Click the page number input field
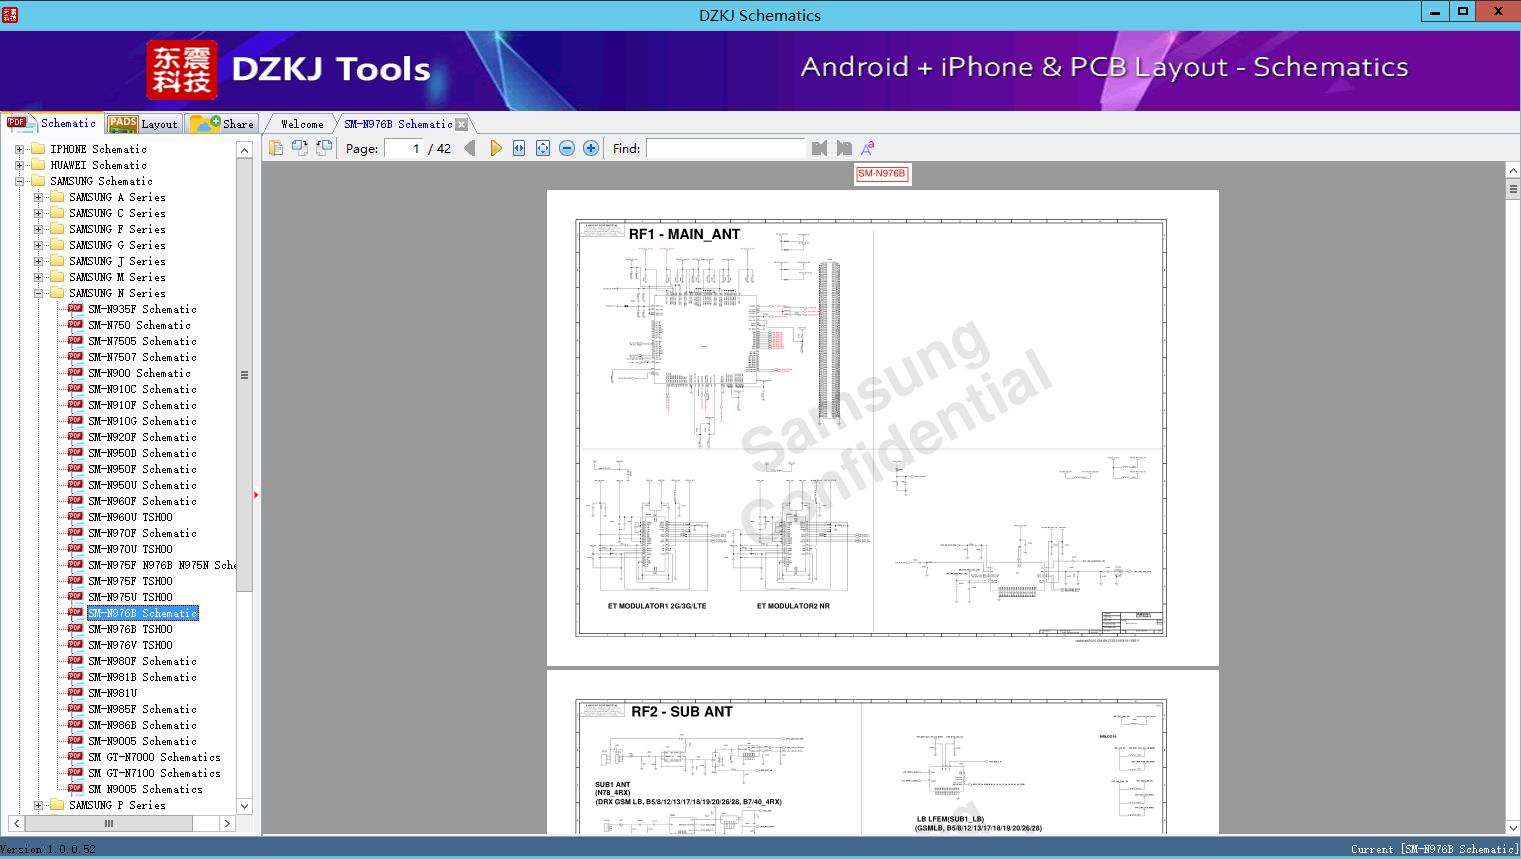 coord(404,148)
